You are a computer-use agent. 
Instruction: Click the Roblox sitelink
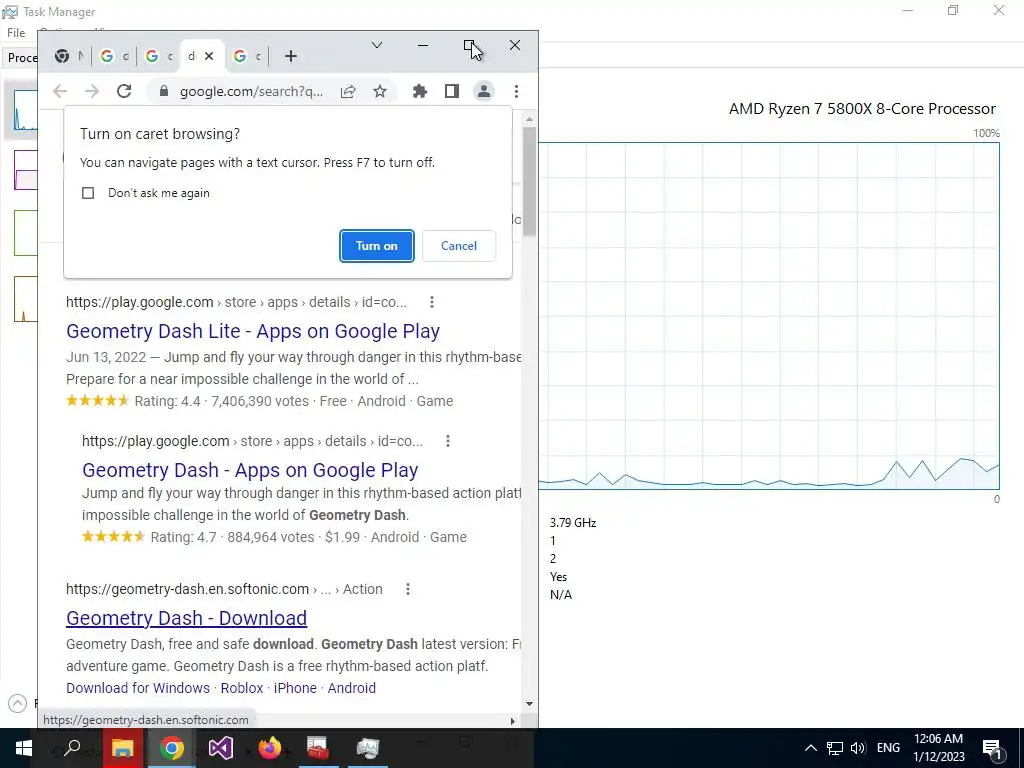[242, 688]
